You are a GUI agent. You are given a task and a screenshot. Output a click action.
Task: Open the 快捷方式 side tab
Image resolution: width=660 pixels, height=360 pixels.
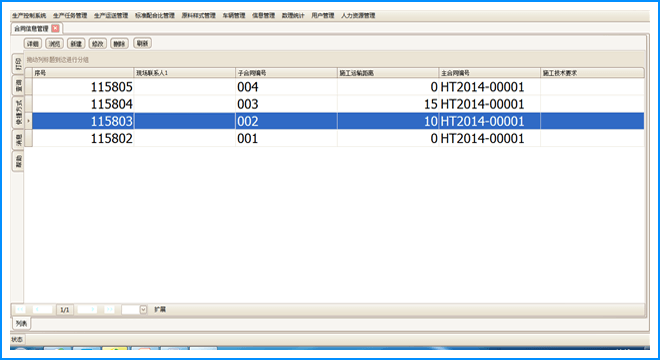(x=18, y=112)
